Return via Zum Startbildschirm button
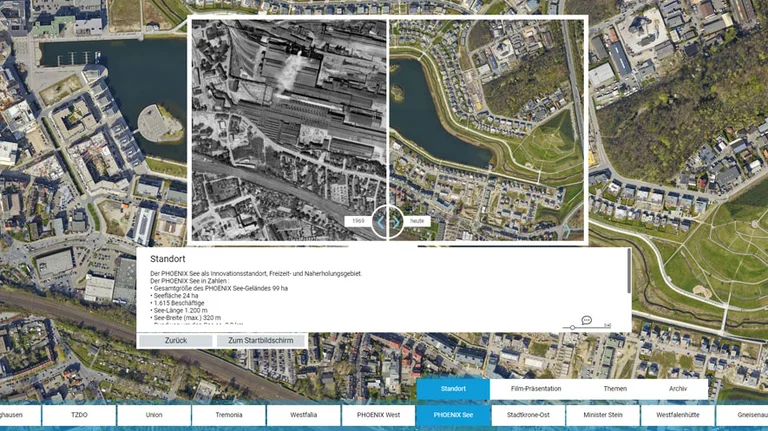Image resolution: width=768 pixels, height=431 pixels. tap(261, 340)
